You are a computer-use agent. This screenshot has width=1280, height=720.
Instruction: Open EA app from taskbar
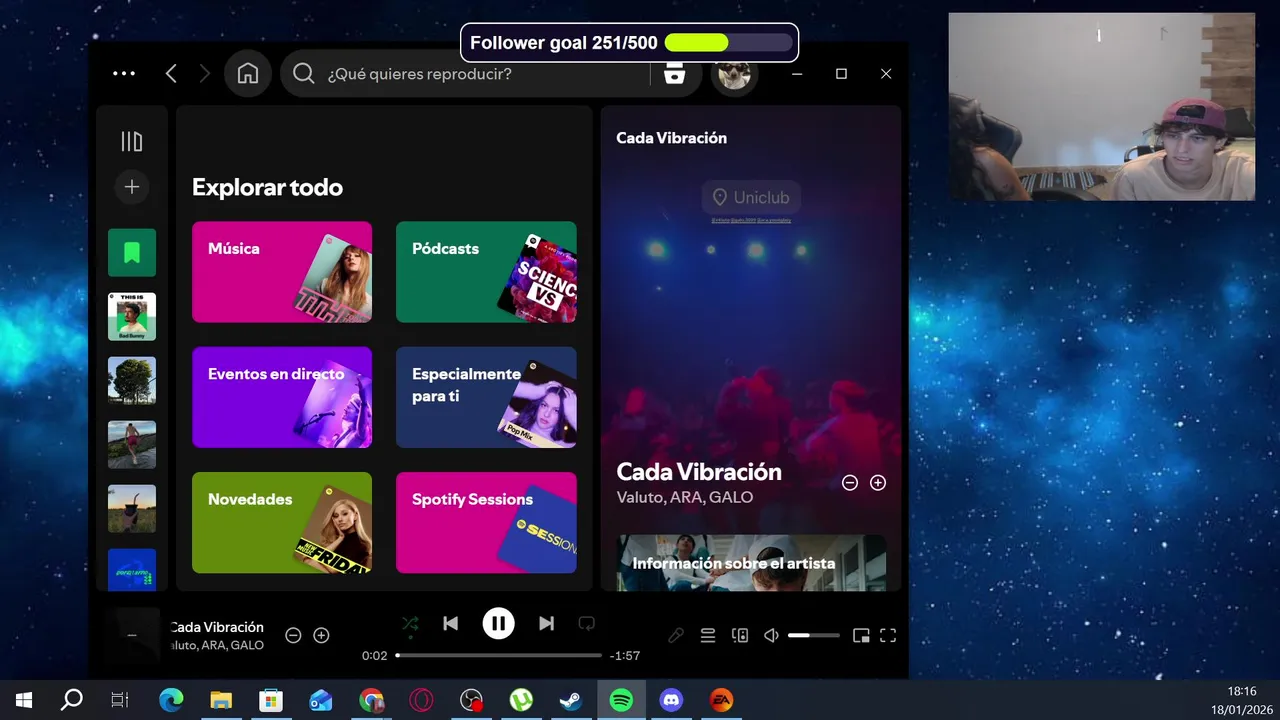[x=721, y=700]
